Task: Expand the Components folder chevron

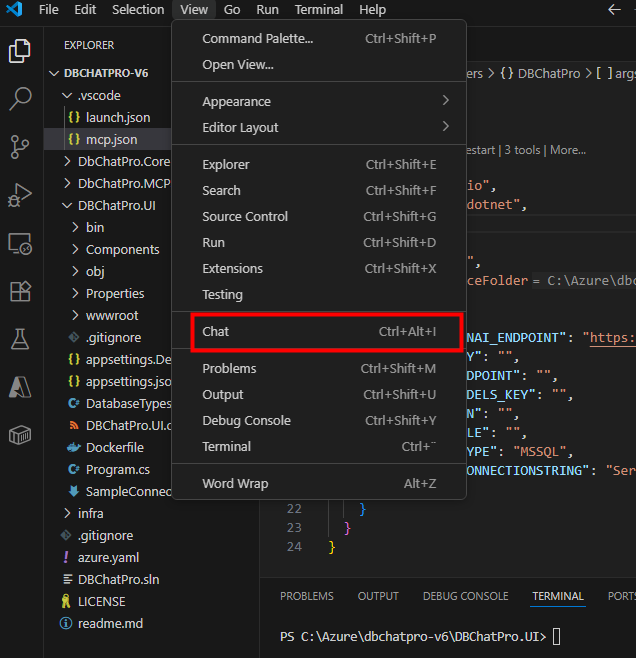Action: coord(75,249)
